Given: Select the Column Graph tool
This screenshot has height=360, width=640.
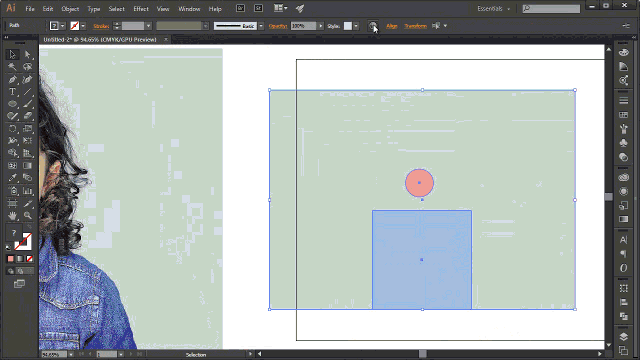Looking at the screenshot, I should coord(27,191).
